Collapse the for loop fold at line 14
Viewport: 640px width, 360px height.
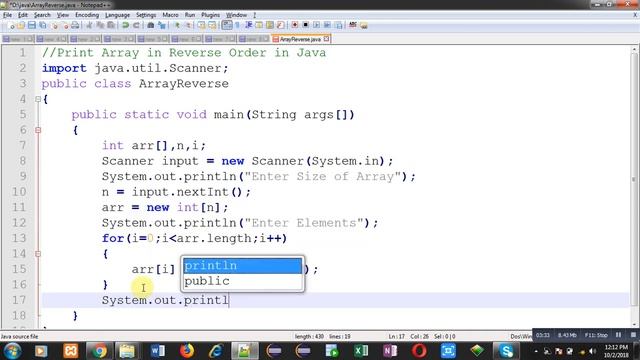(38, 254)
